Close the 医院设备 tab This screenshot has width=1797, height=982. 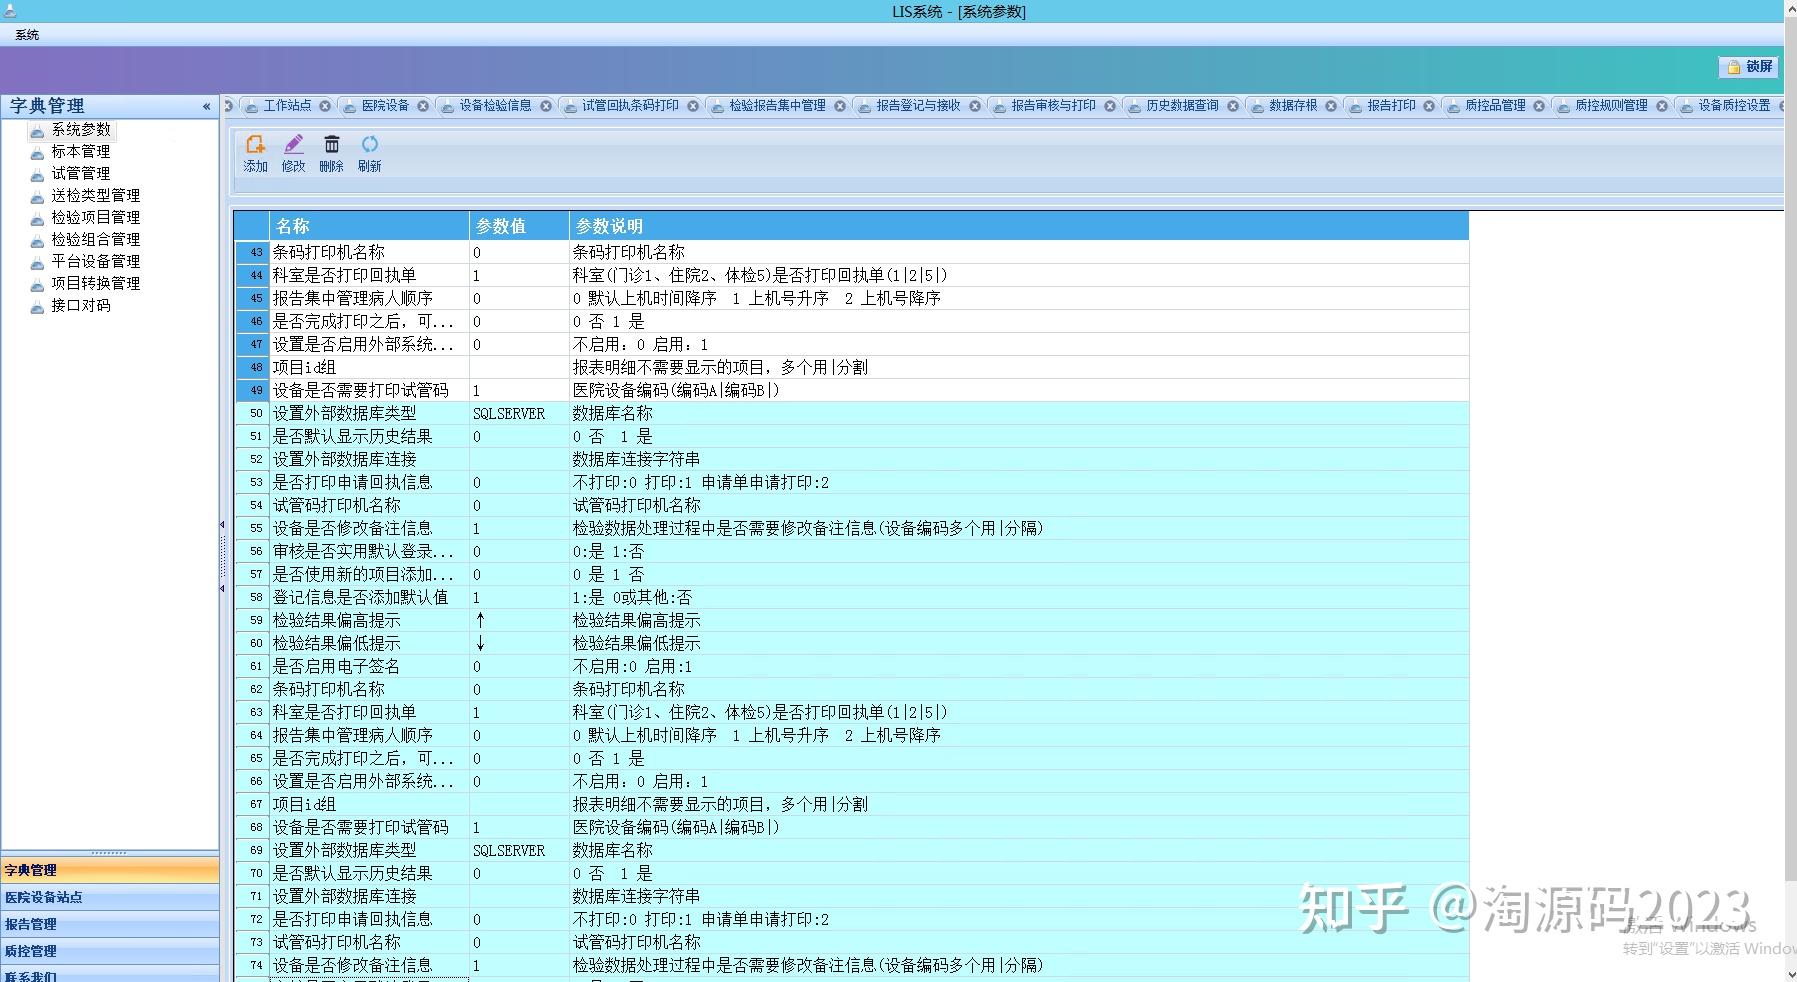click(x=423, y=105)
